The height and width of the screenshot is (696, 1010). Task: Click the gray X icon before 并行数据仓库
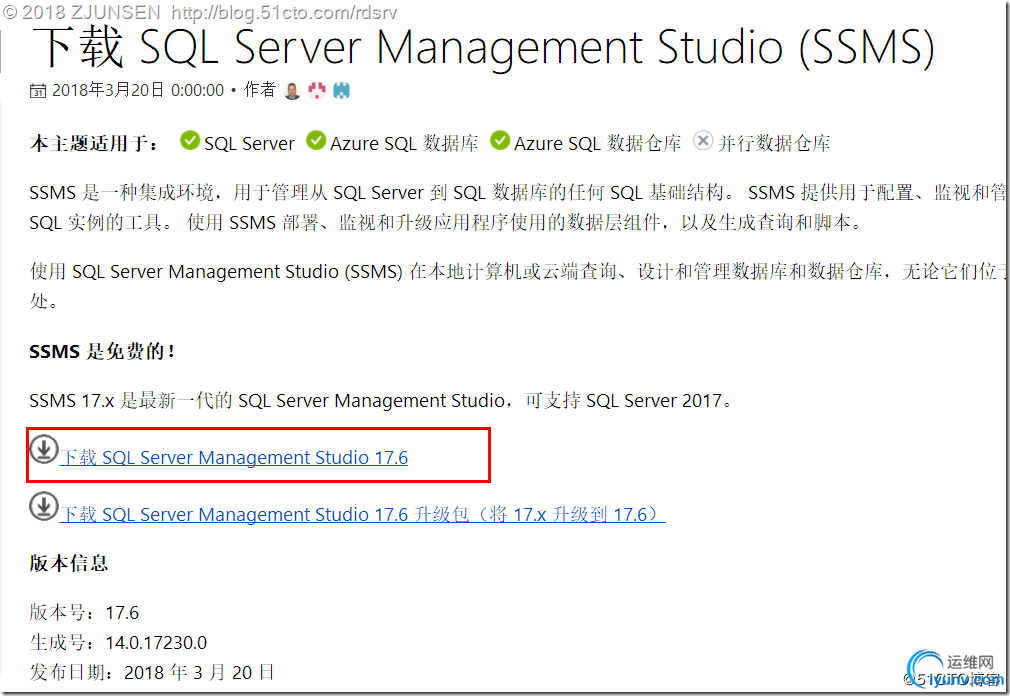(703, 140)
